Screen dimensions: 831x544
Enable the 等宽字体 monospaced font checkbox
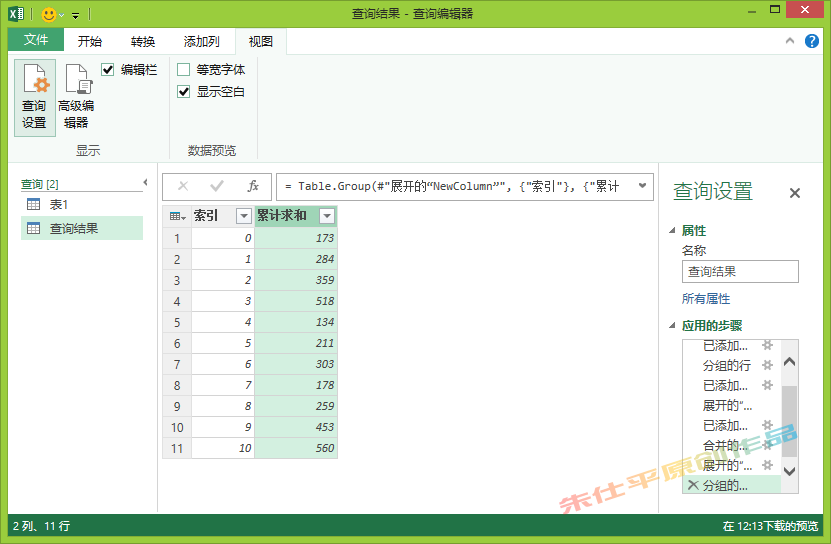(183, 69)
